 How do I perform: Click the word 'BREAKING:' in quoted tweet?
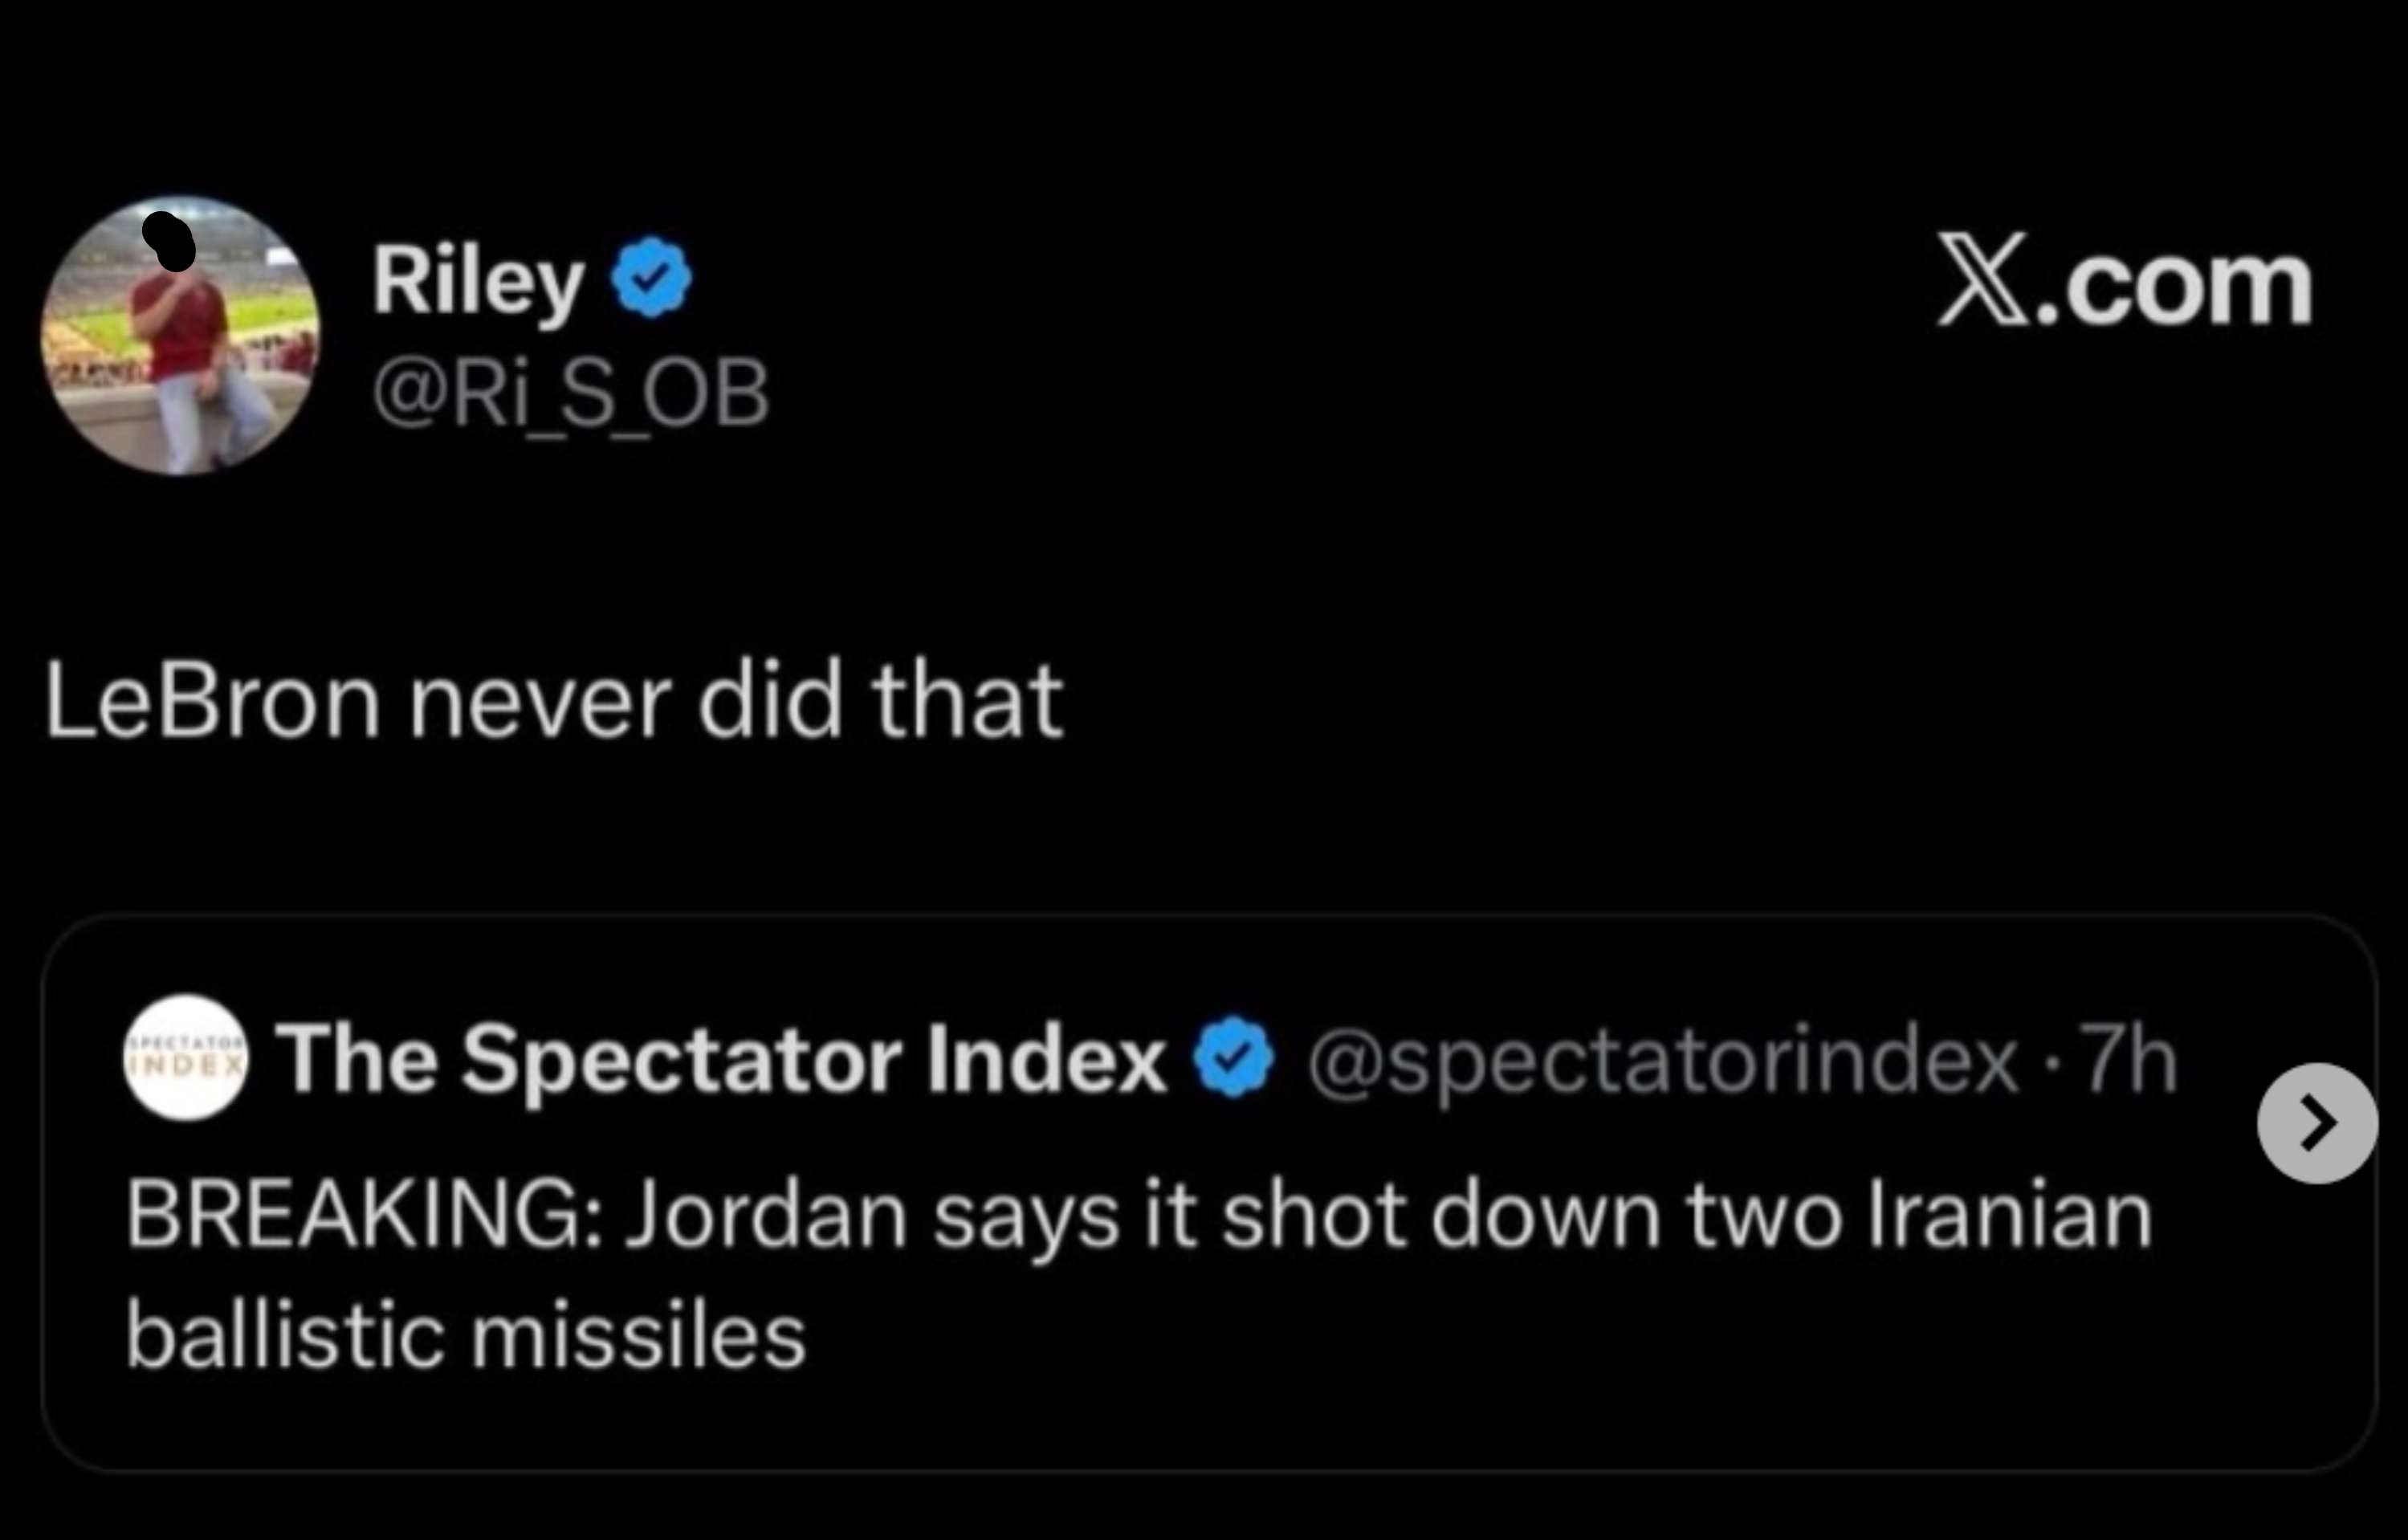pos(364,1216)
